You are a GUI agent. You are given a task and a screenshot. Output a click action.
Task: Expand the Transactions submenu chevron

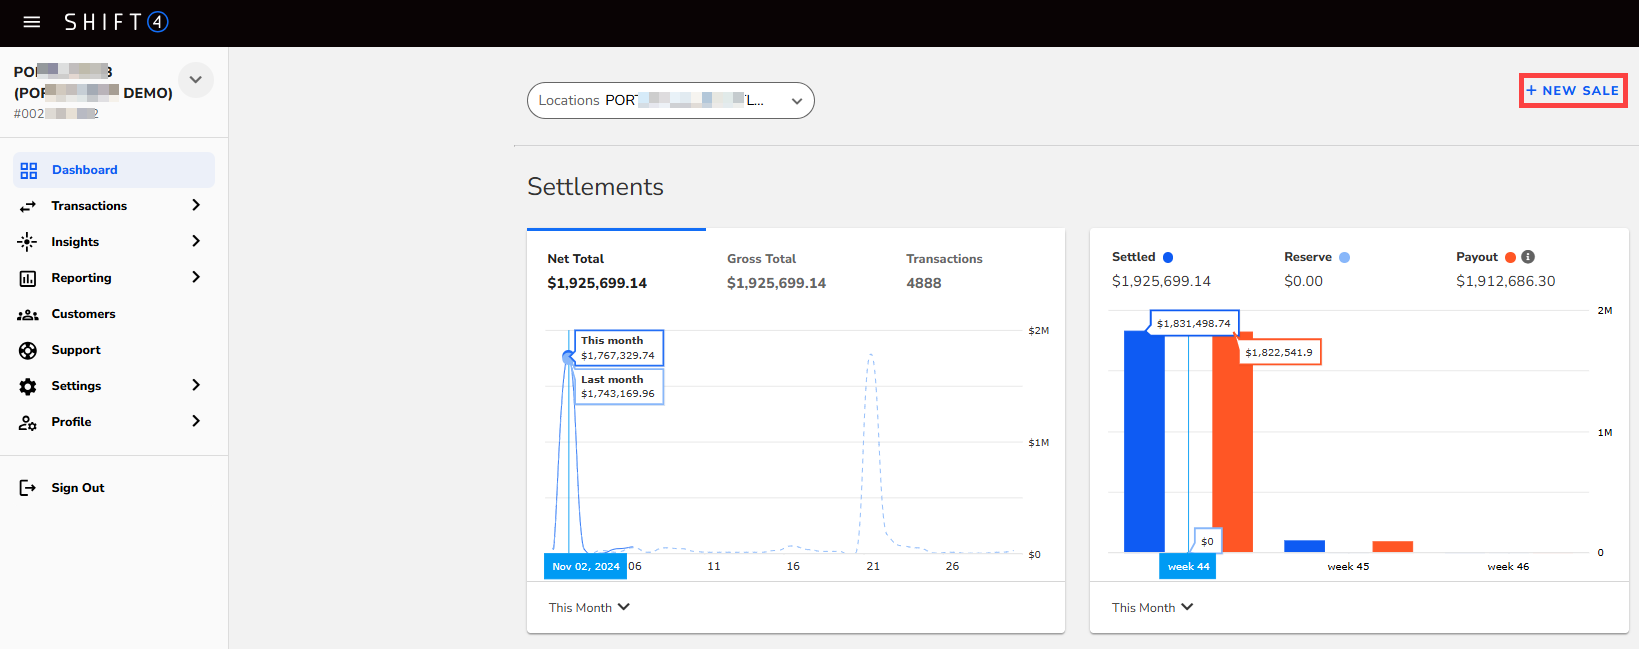[196, 205]
